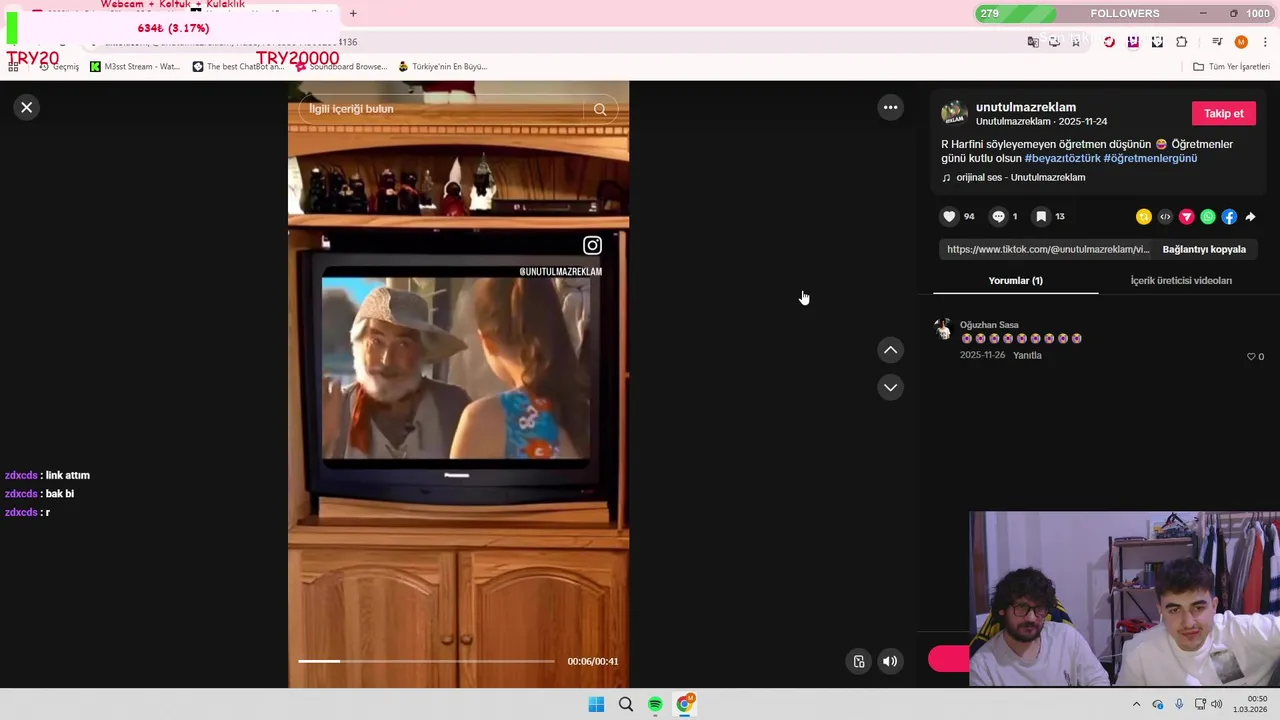Click the #beyazıtöztürk hashtag

click(1062, 158)
